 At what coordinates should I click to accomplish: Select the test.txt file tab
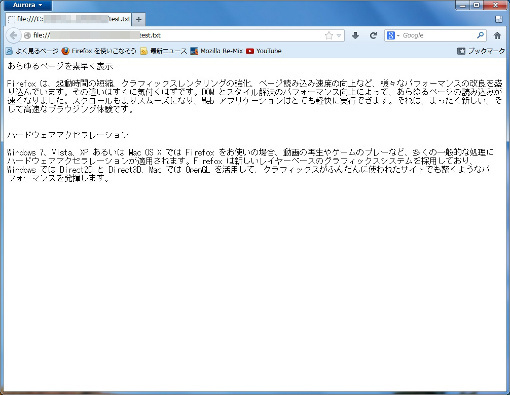[69, 19]
